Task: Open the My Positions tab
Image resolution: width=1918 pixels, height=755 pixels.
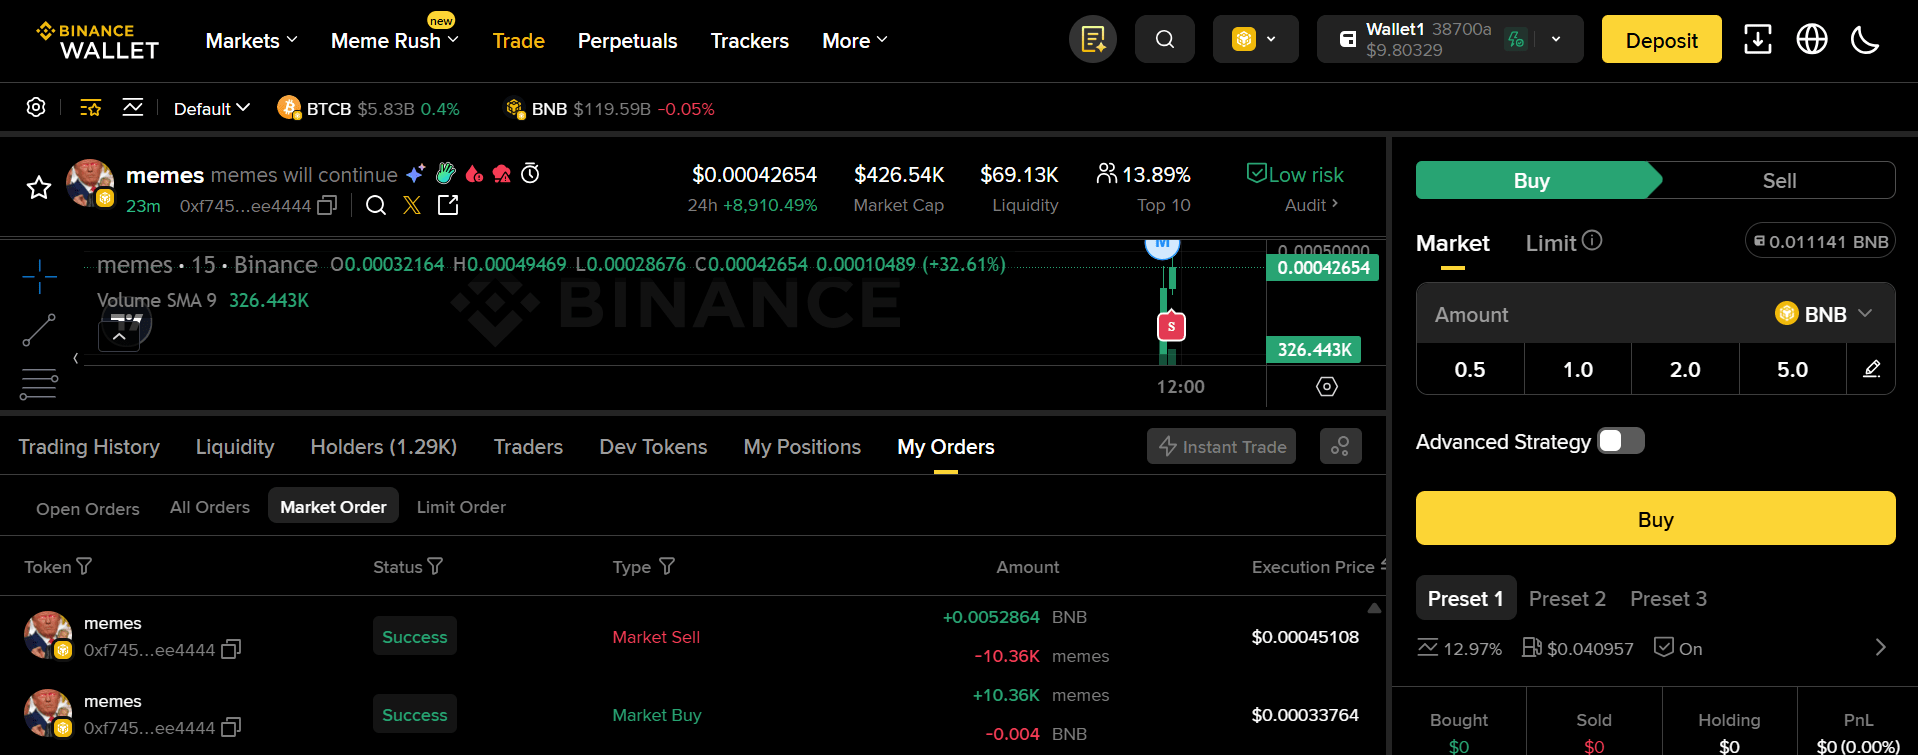Action: [802, 447]
